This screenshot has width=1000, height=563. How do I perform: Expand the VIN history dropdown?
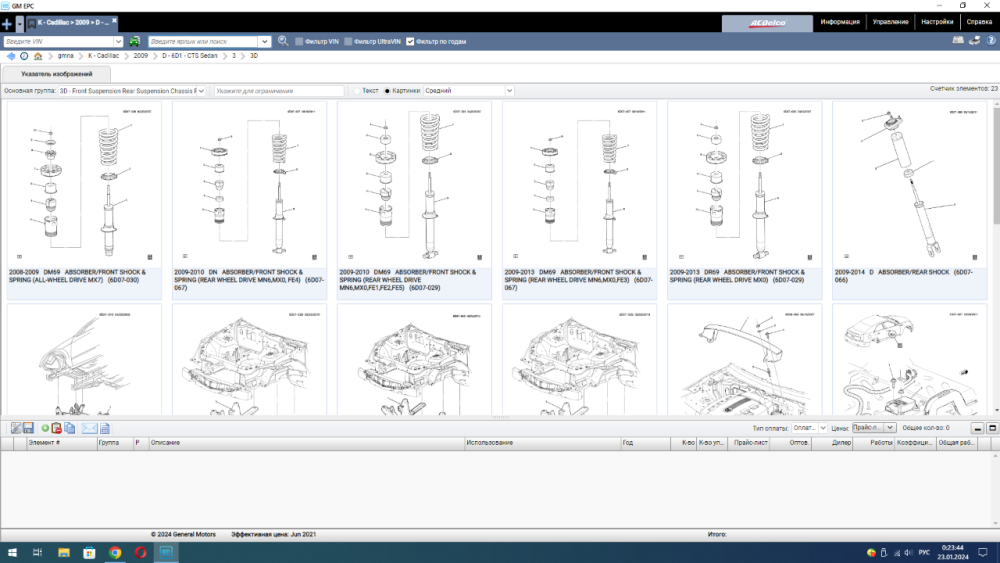coord(119,41)
